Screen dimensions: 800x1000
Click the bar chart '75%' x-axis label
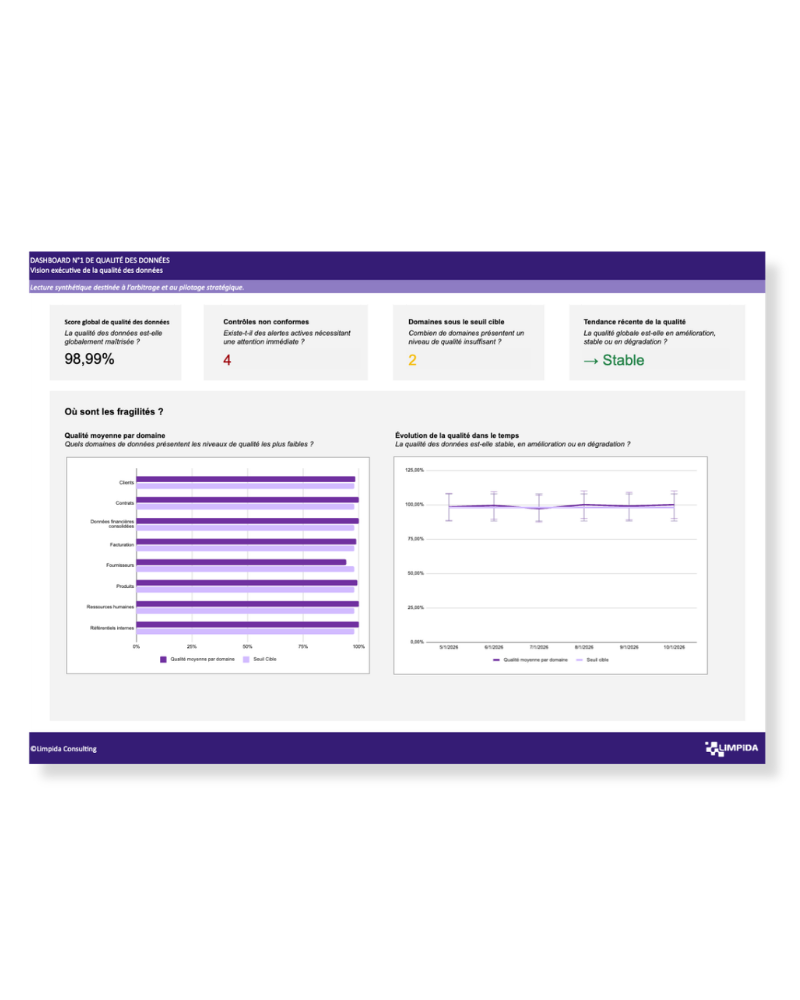303,647
